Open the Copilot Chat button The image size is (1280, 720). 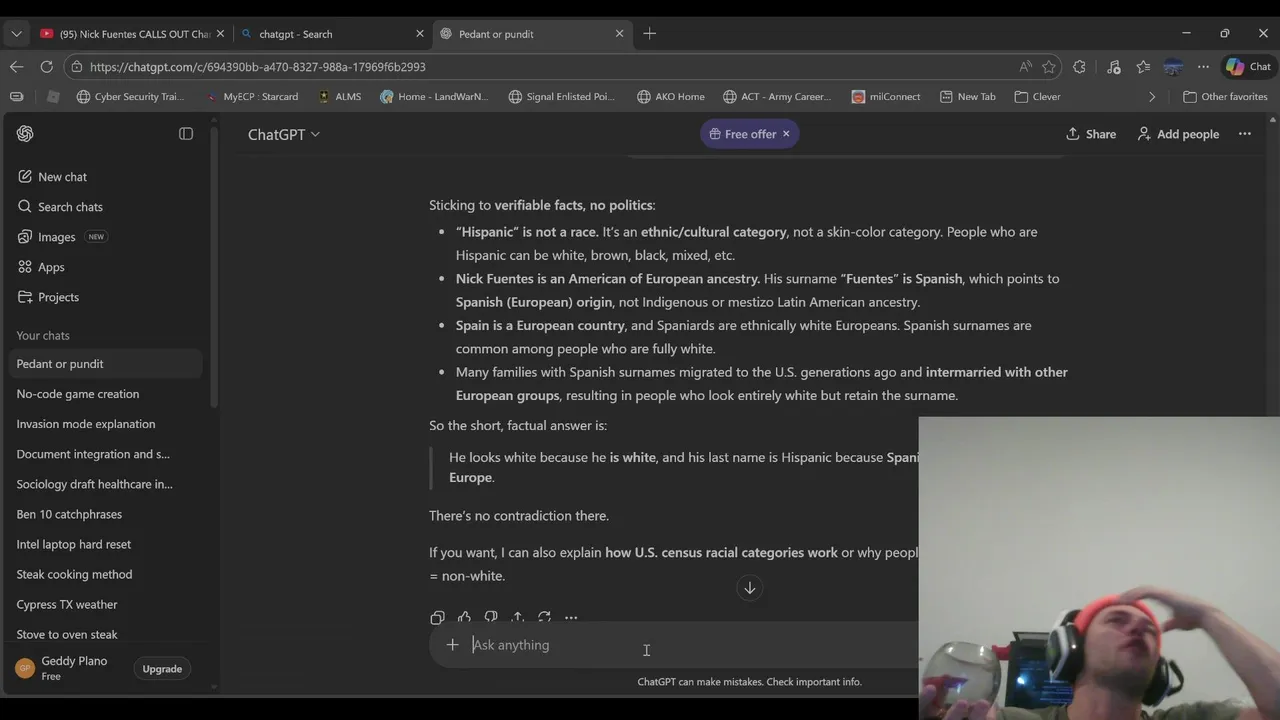point(1248,67)
